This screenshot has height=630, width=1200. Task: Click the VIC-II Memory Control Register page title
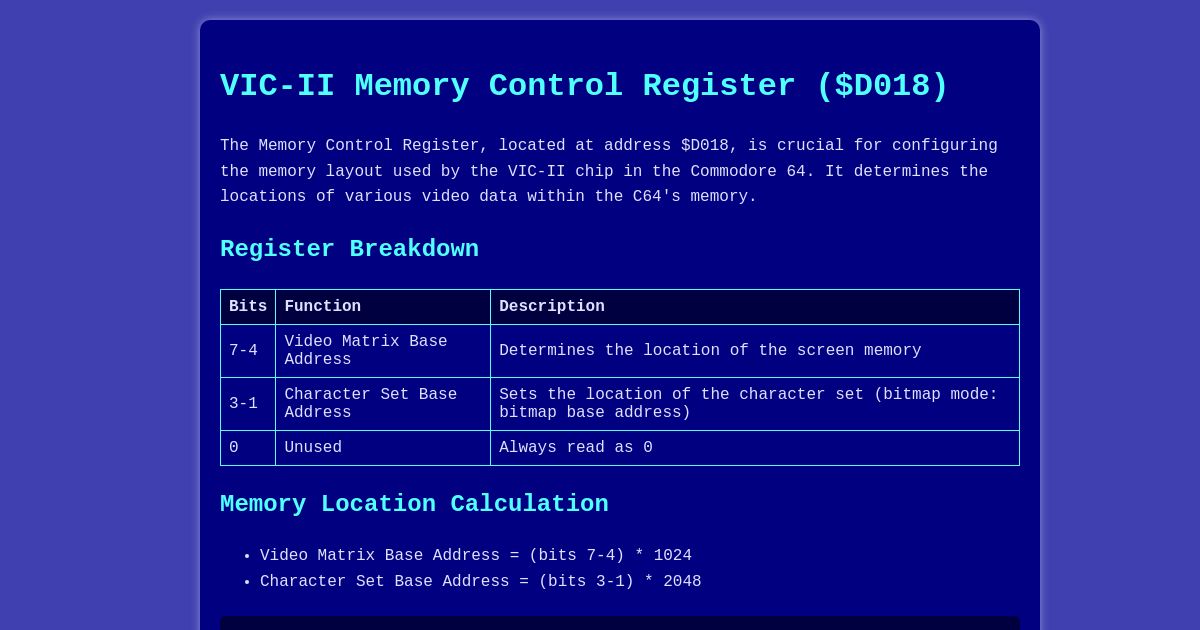point(583,86)
